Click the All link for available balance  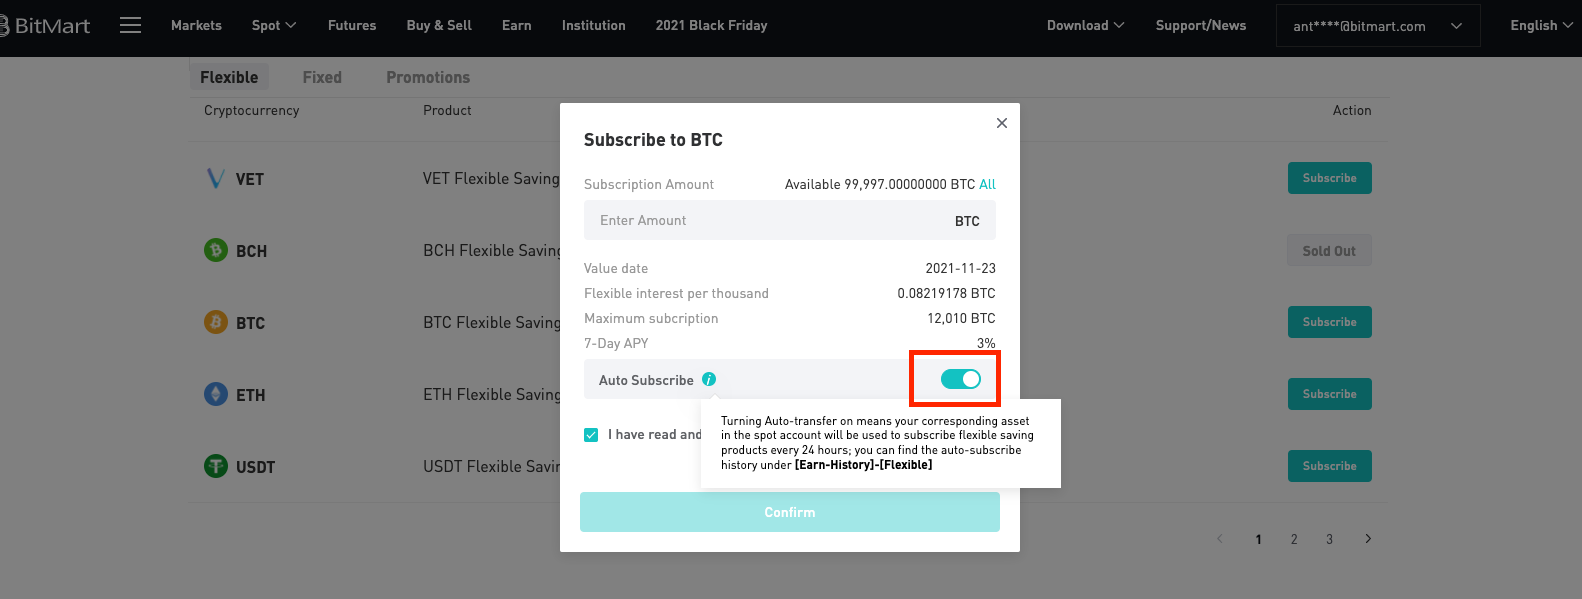pos(987,184)
